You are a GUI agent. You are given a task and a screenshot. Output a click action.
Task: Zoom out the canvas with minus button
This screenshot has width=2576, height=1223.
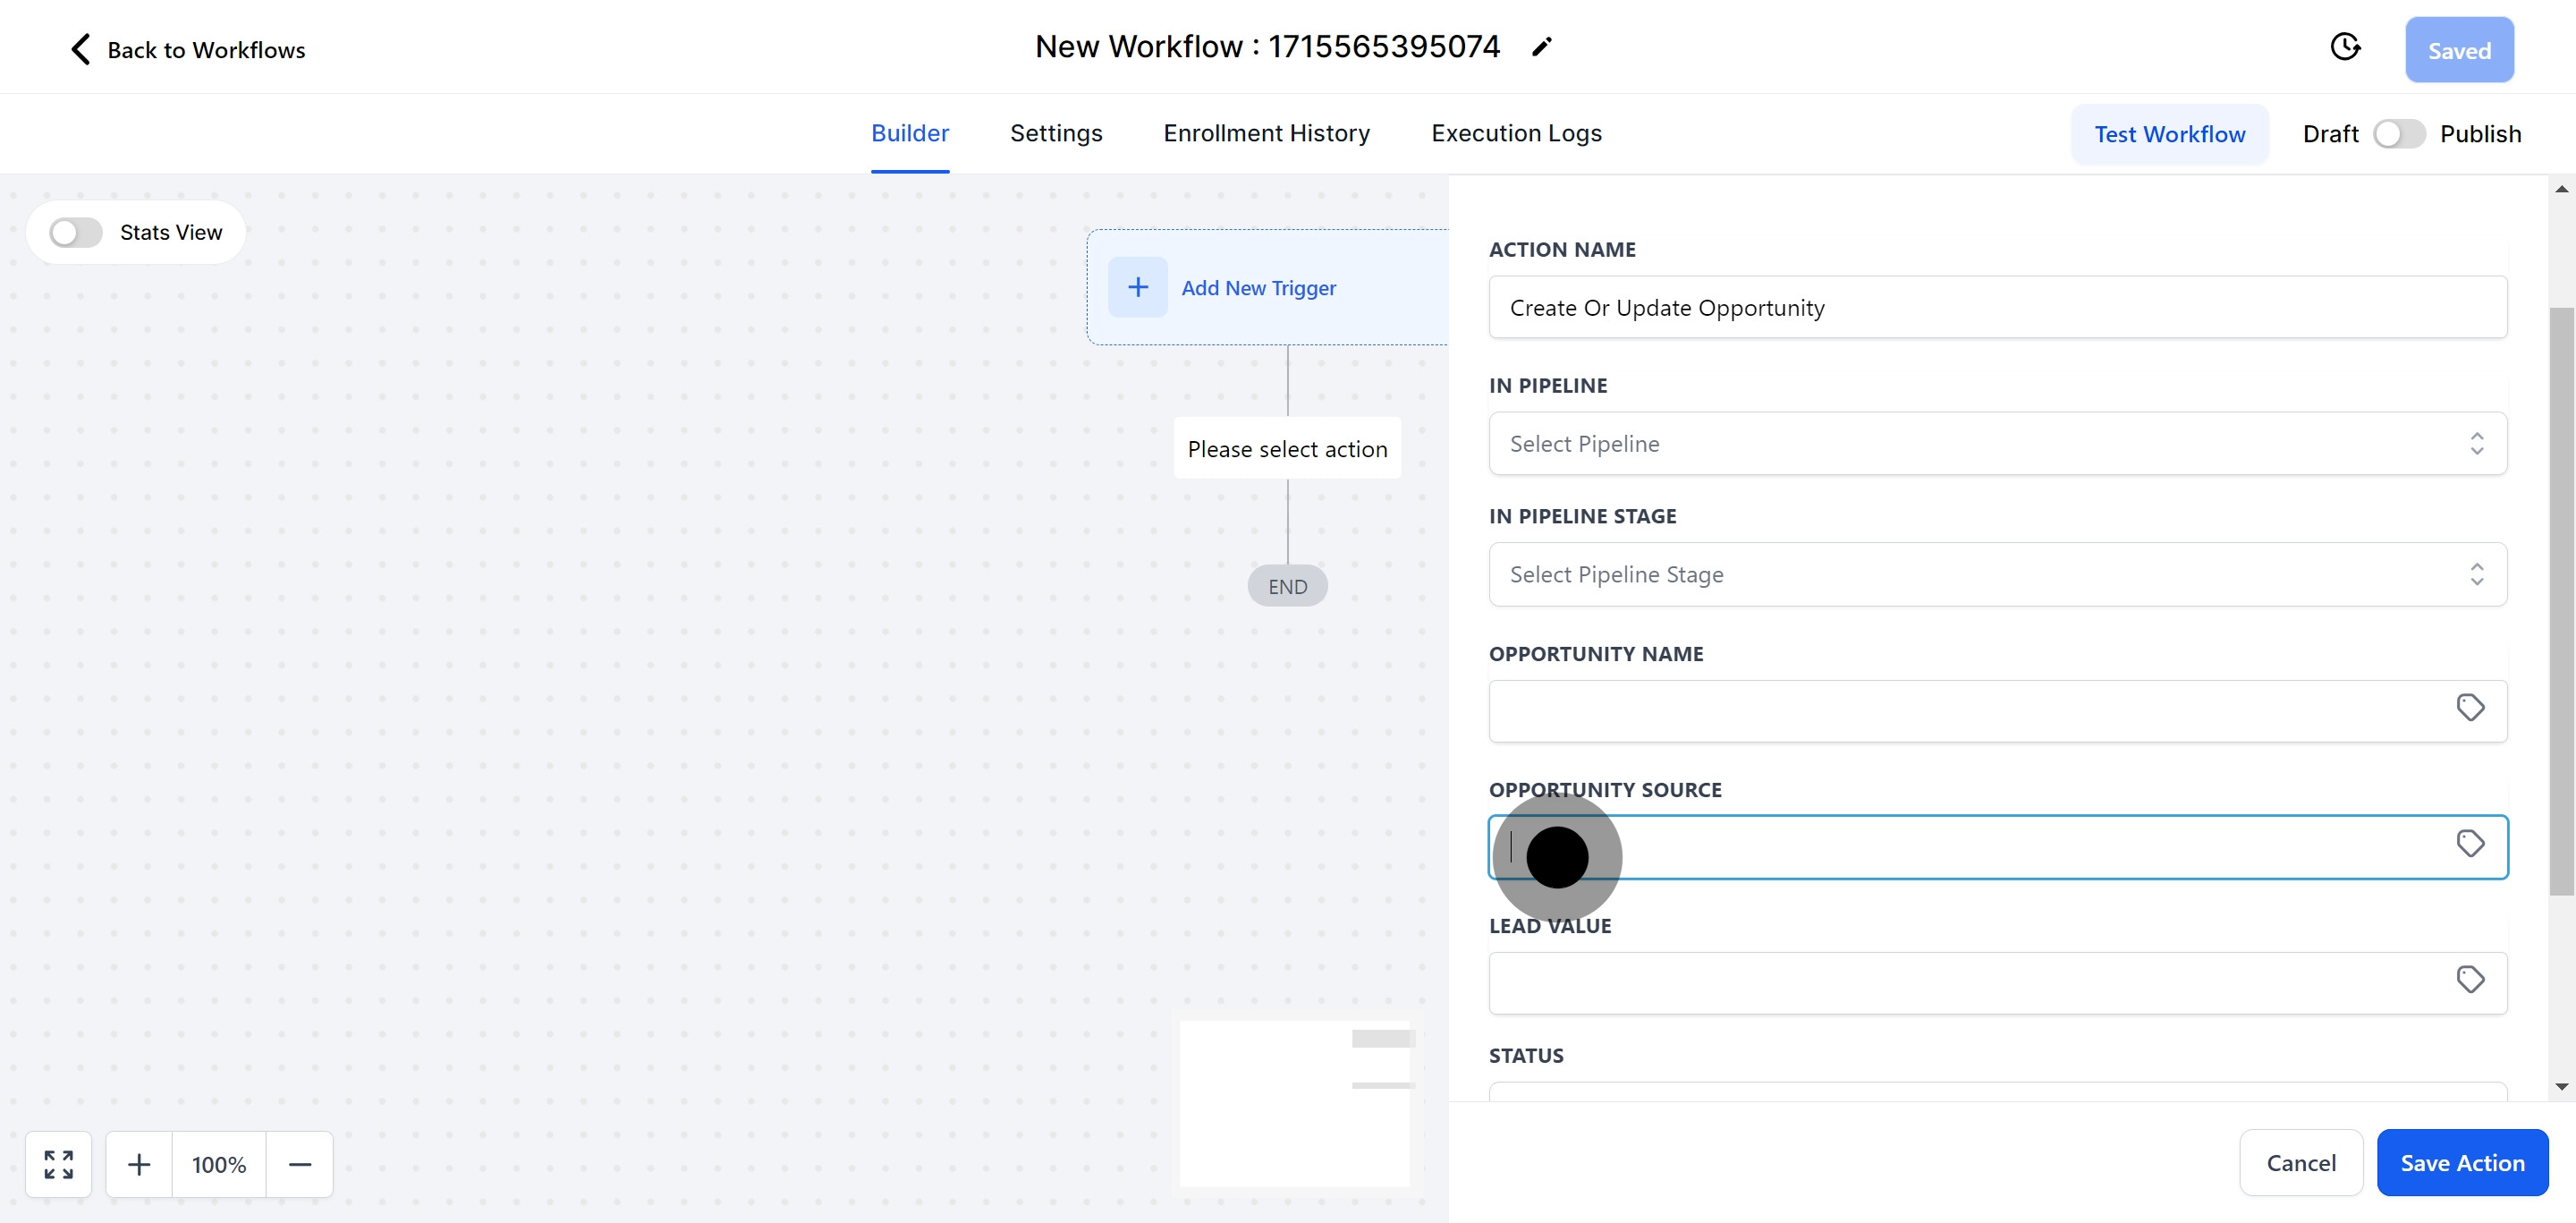point(300,1164)
